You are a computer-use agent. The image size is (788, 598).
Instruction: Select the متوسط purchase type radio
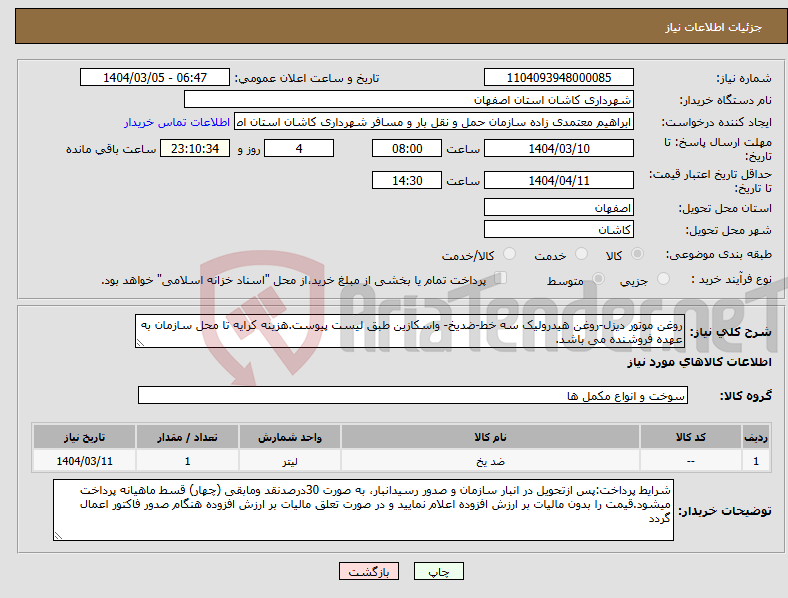click(598, 279)
